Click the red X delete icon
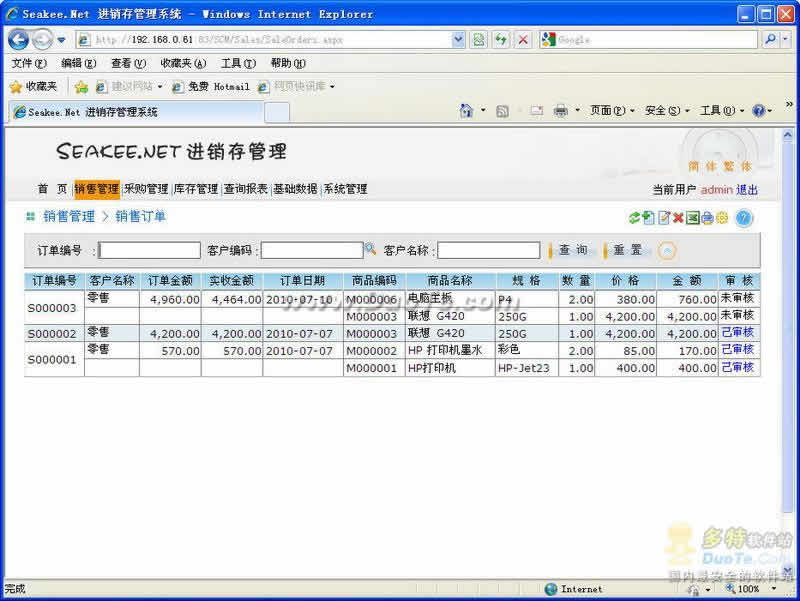This screenshot has height=601, width=800. [678, 218]
